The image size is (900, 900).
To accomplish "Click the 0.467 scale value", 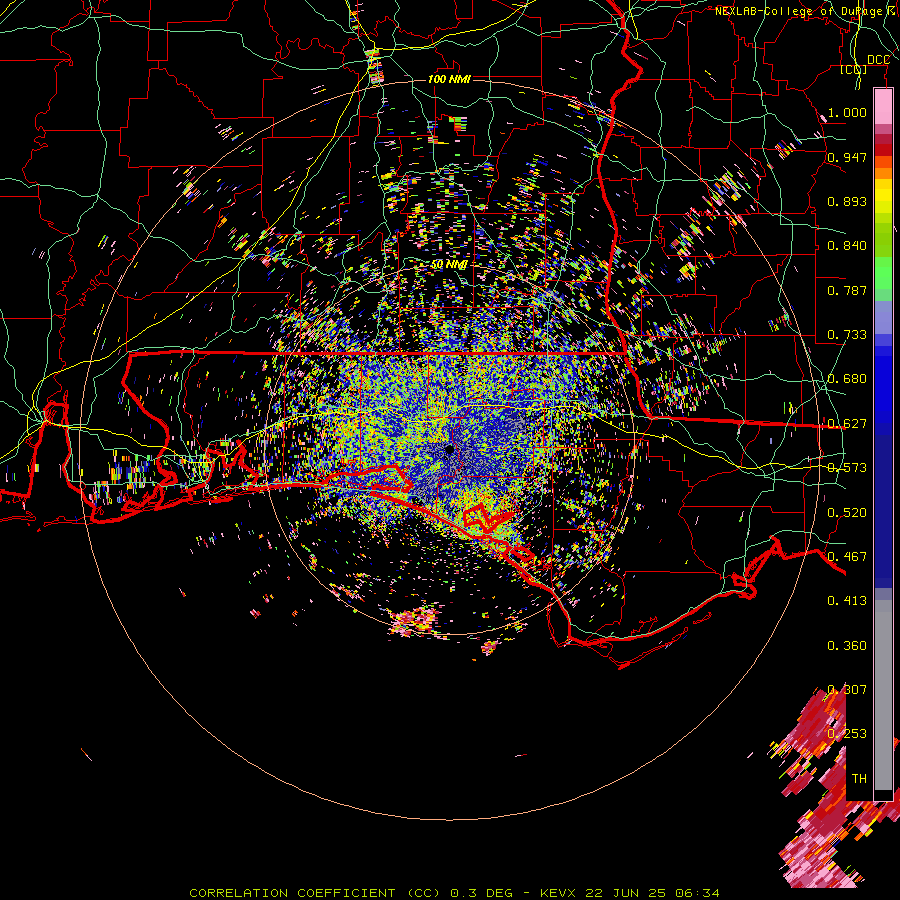I will 847,557.
